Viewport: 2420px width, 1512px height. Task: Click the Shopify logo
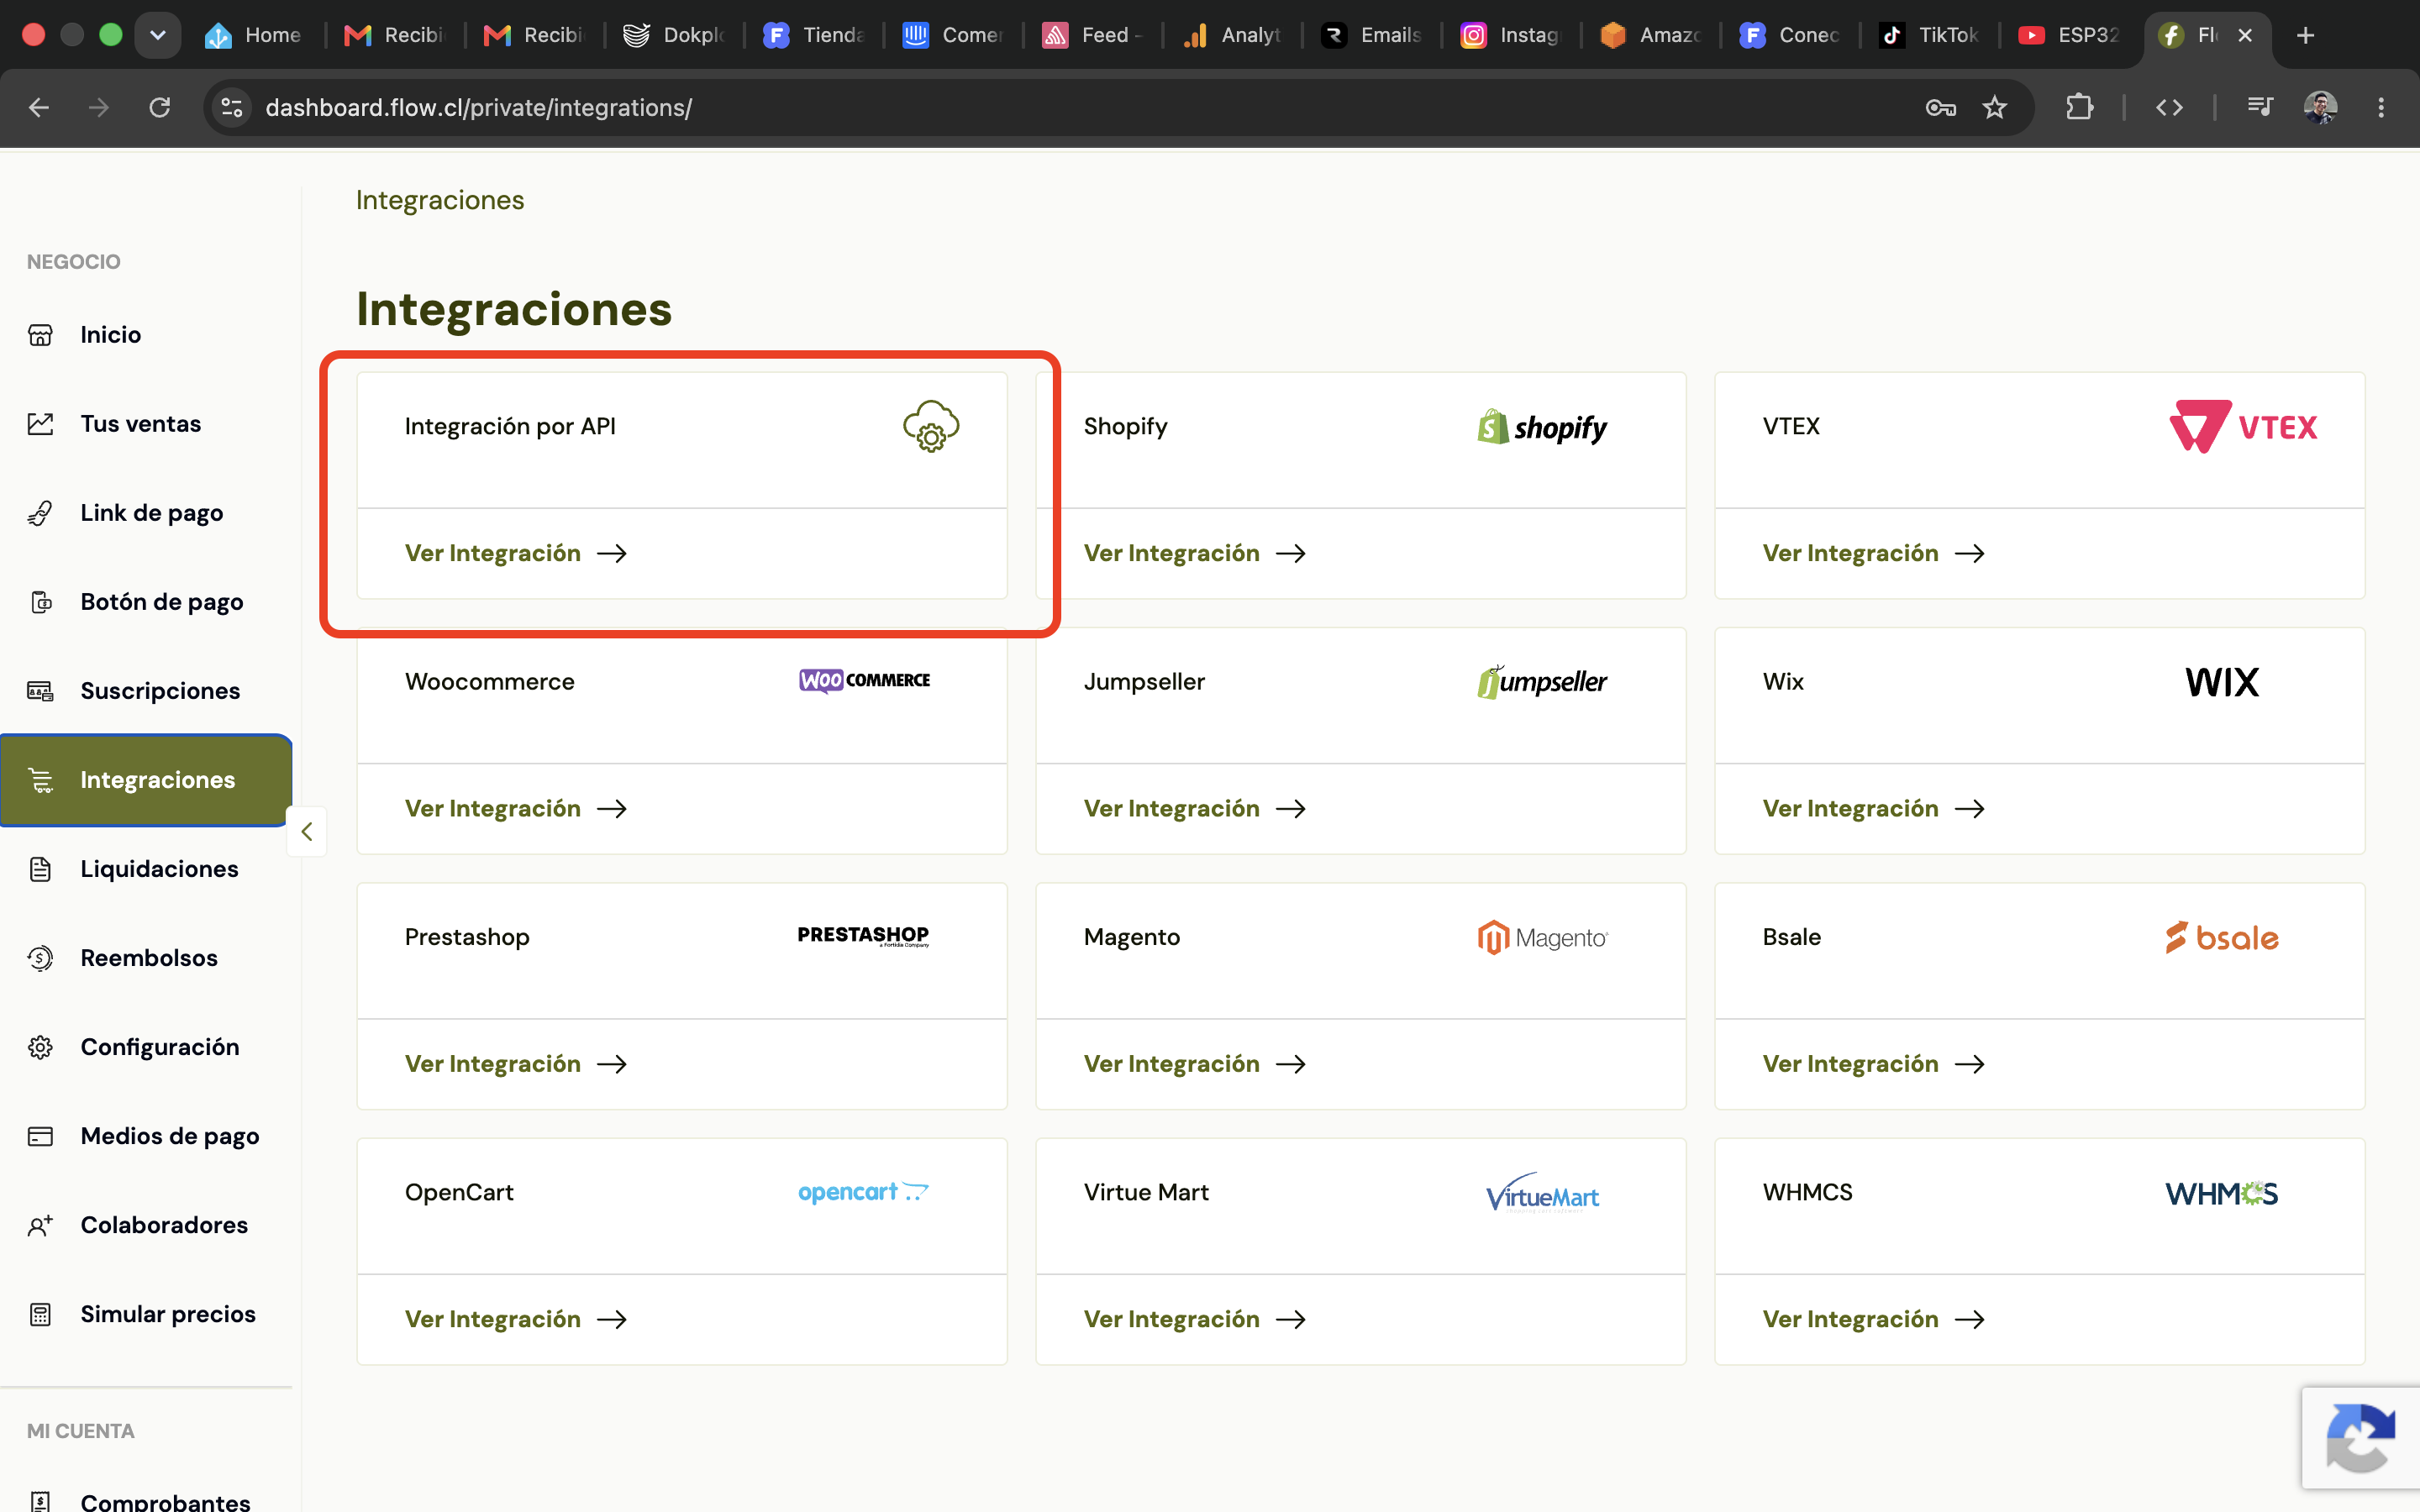click(x=1542, y=427)
